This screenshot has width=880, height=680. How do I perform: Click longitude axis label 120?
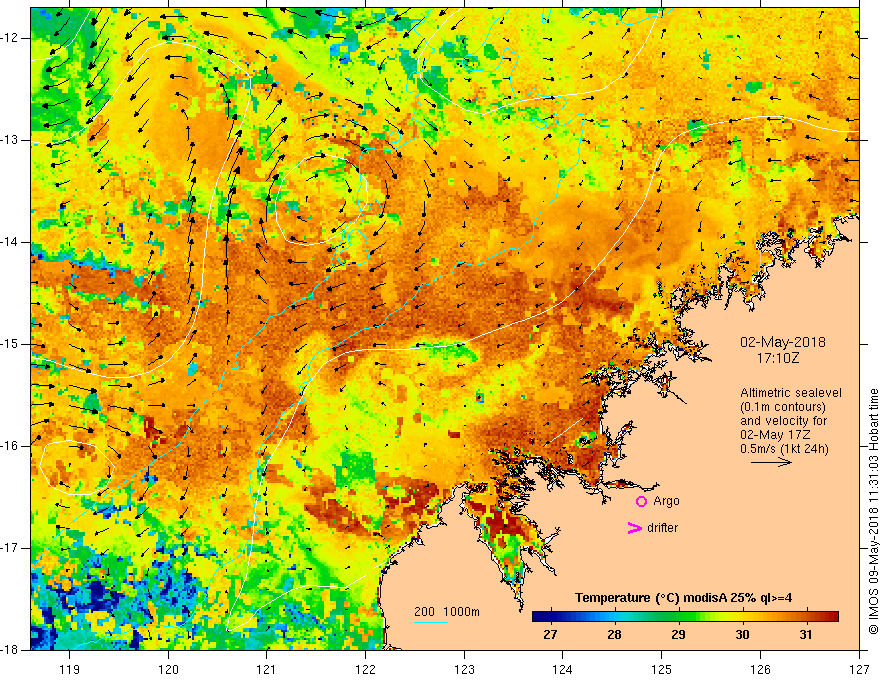click(168, 669)
